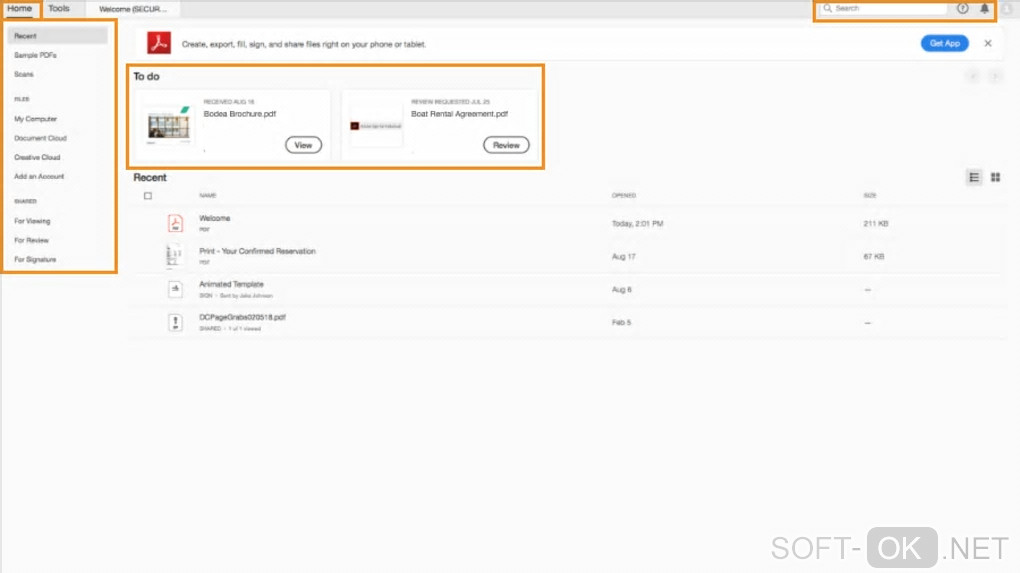Open the Home tab

(20, 8)
